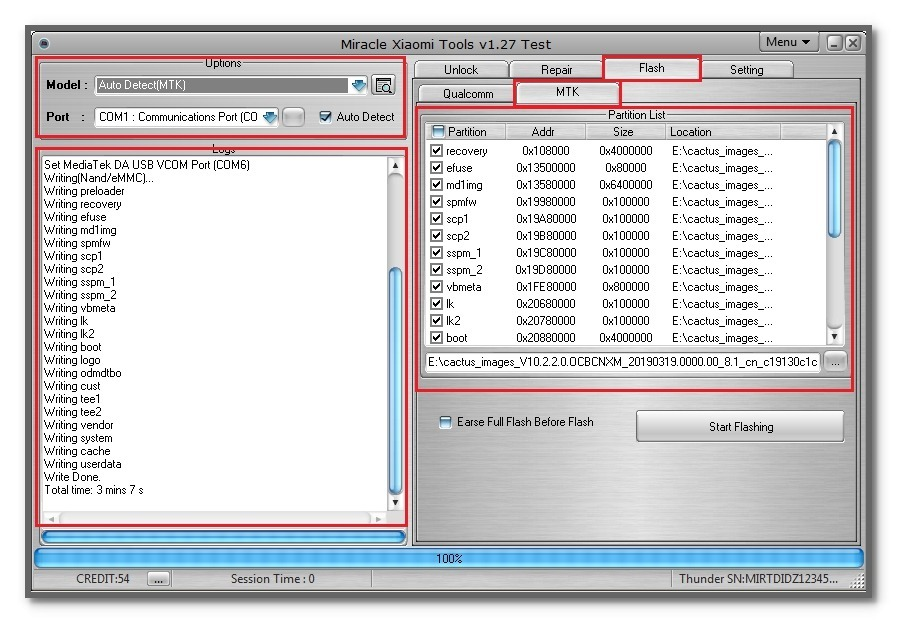Uncheck the efuse partition checkbox
Viewport: 897px width, 623px height.
[436, 168]
